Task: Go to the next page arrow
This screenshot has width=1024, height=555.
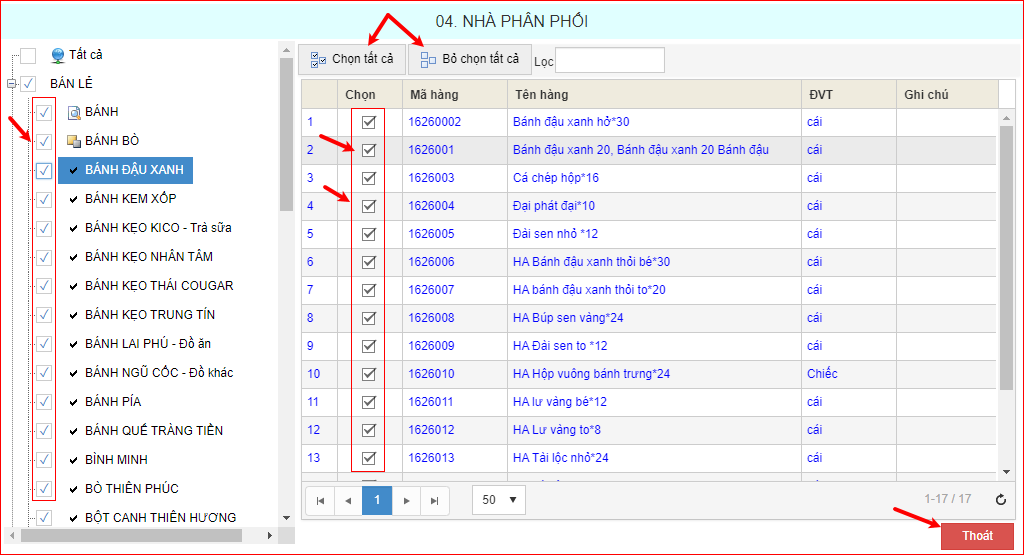Action: click(x=406, y=500)
